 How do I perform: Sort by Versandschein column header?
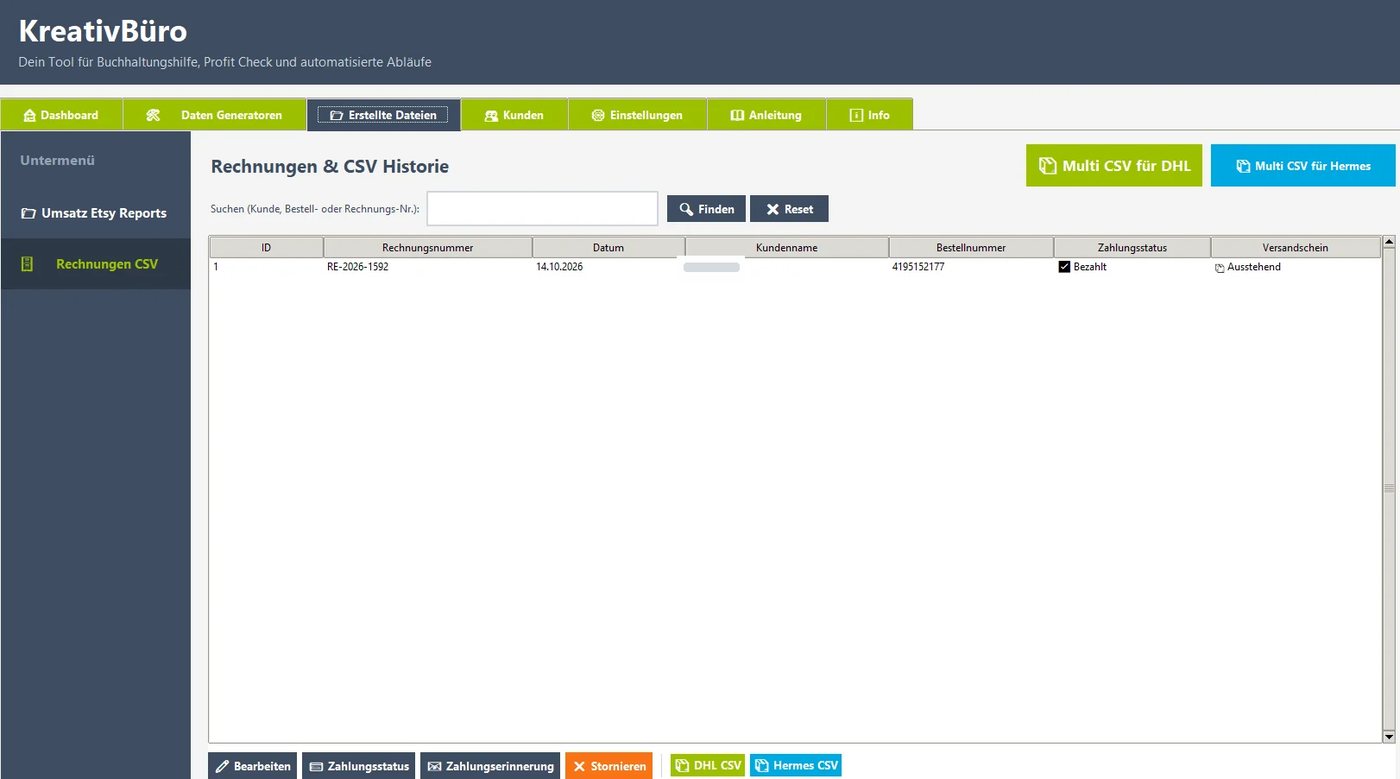click(x=1295, y=247)
